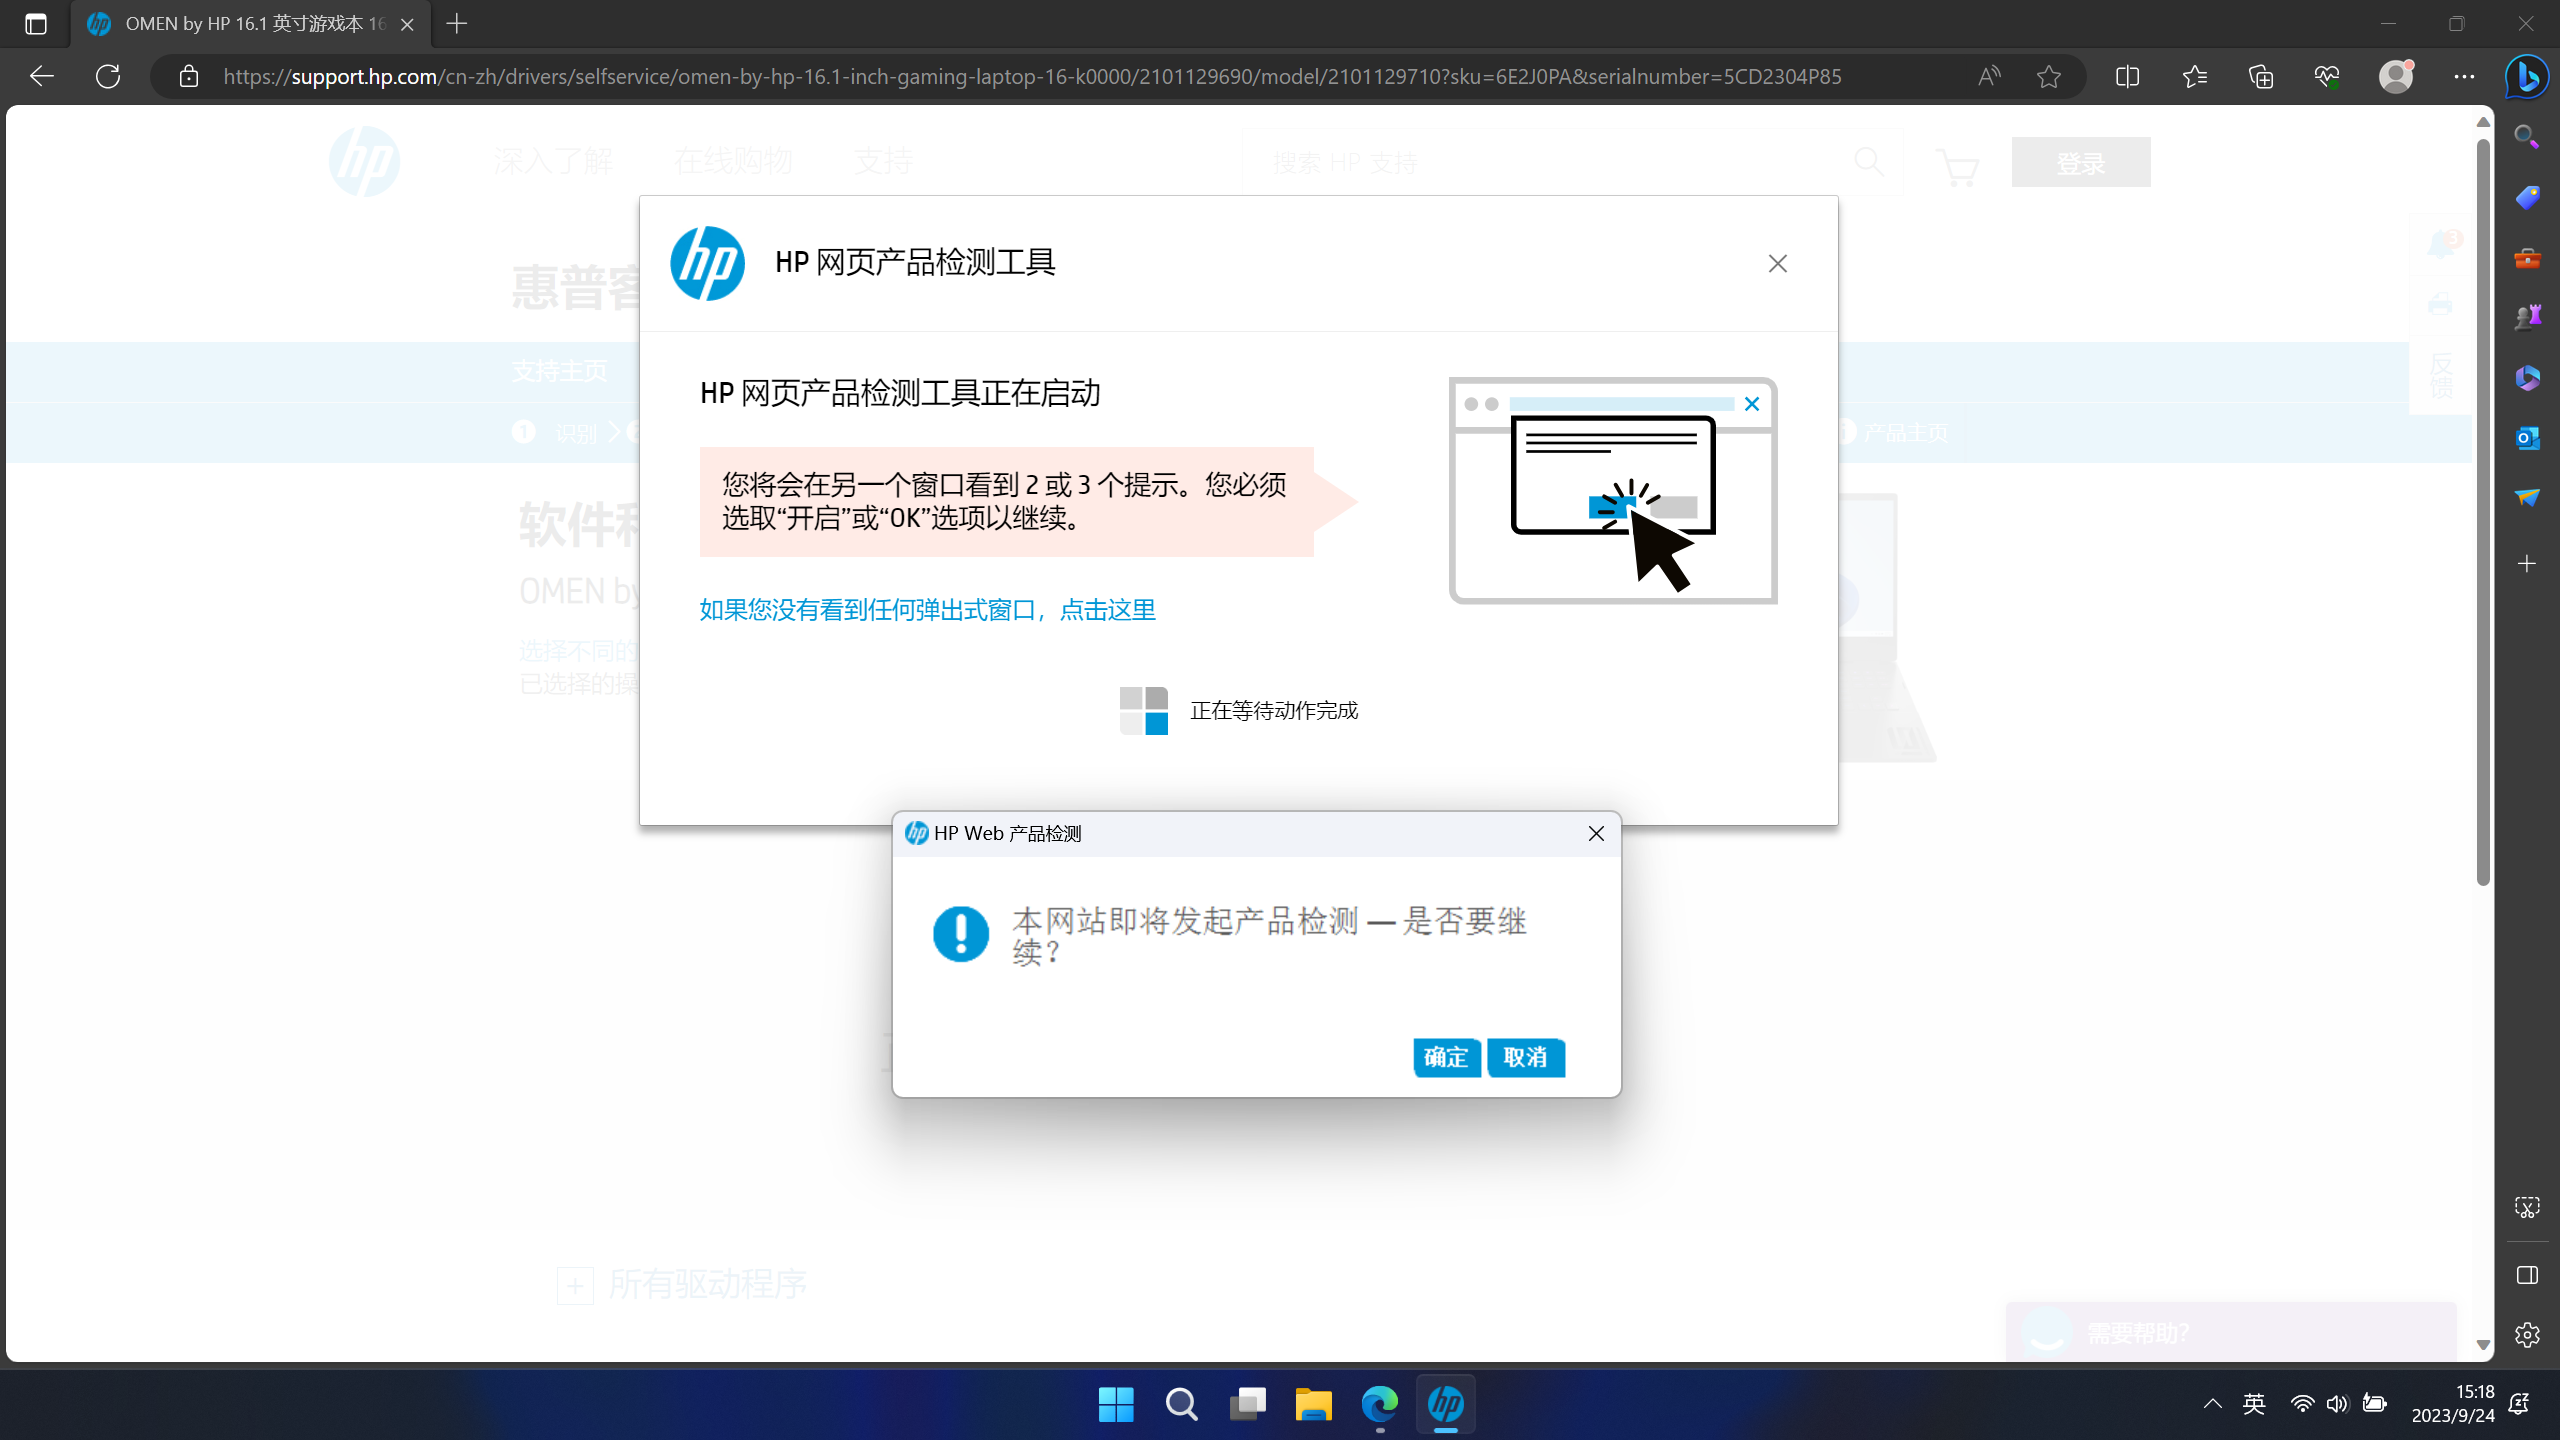
Task: Add page to favorites star icon
Action: 2048,76
